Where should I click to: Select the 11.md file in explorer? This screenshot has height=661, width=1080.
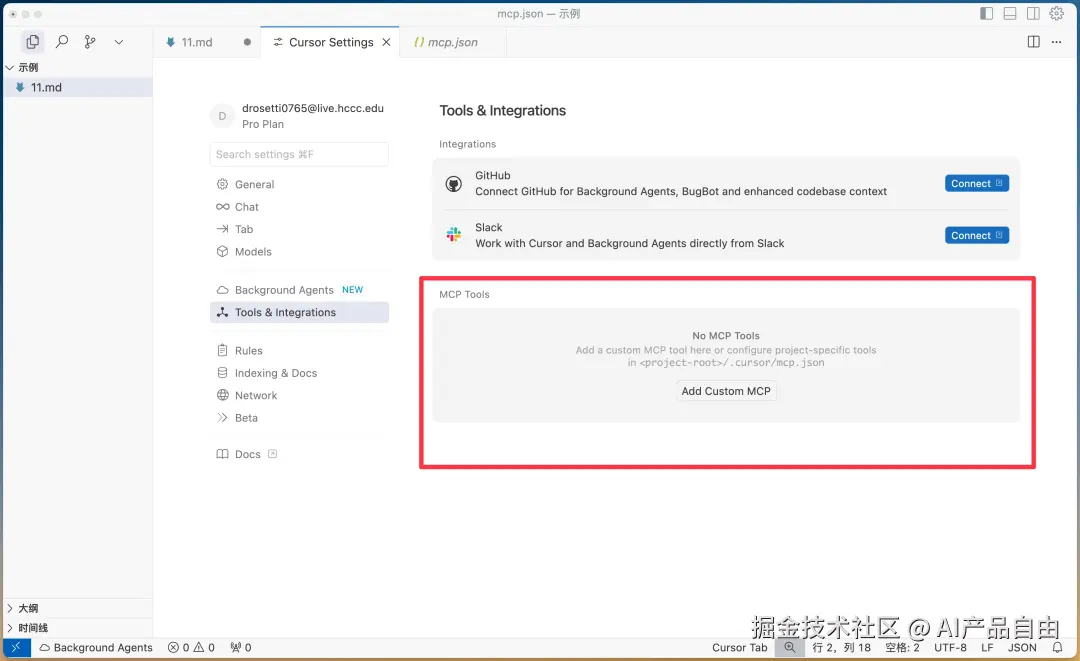coord(78,87)
